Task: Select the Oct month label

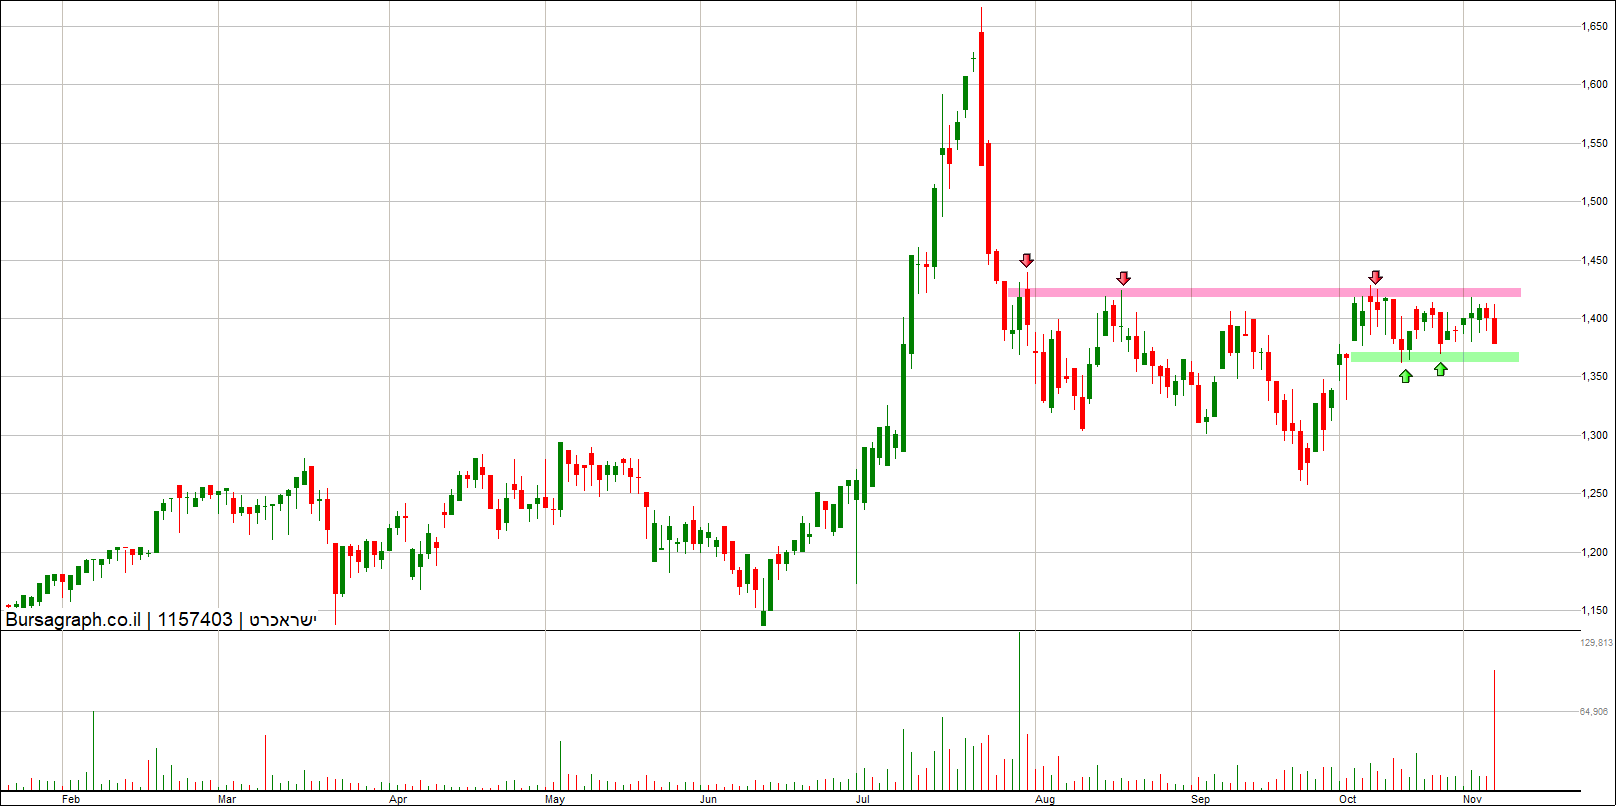Action: tap(1348, 799)
